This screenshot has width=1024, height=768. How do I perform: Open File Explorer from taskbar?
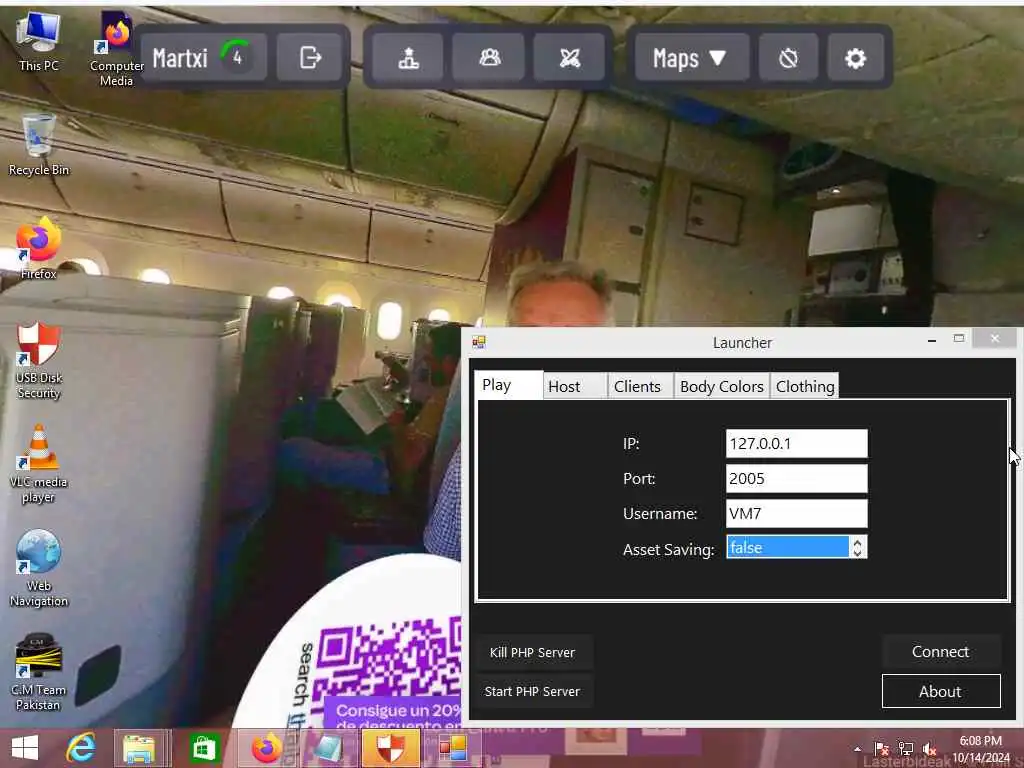tap(139, 747)
